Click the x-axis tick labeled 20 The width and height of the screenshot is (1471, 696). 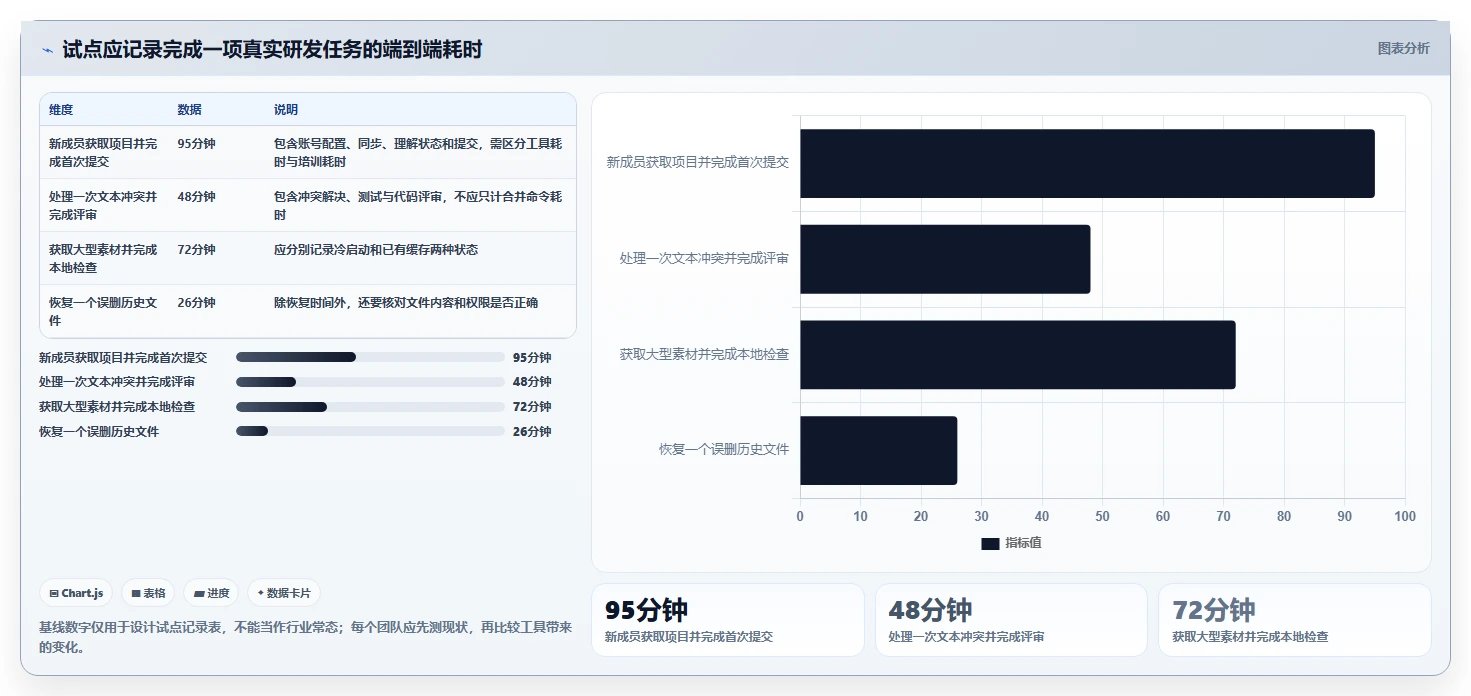tap(921, 517)
